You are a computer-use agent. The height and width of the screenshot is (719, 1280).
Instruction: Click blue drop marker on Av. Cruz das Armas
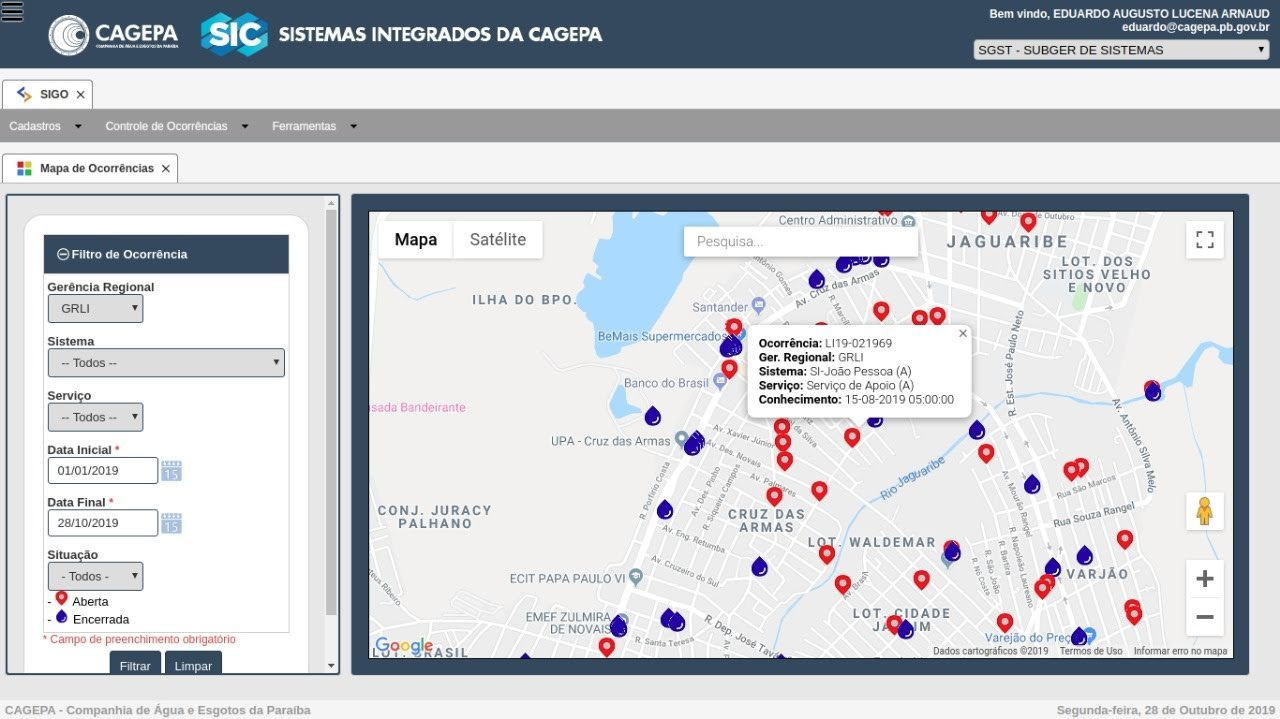click(x=817, y=279)
